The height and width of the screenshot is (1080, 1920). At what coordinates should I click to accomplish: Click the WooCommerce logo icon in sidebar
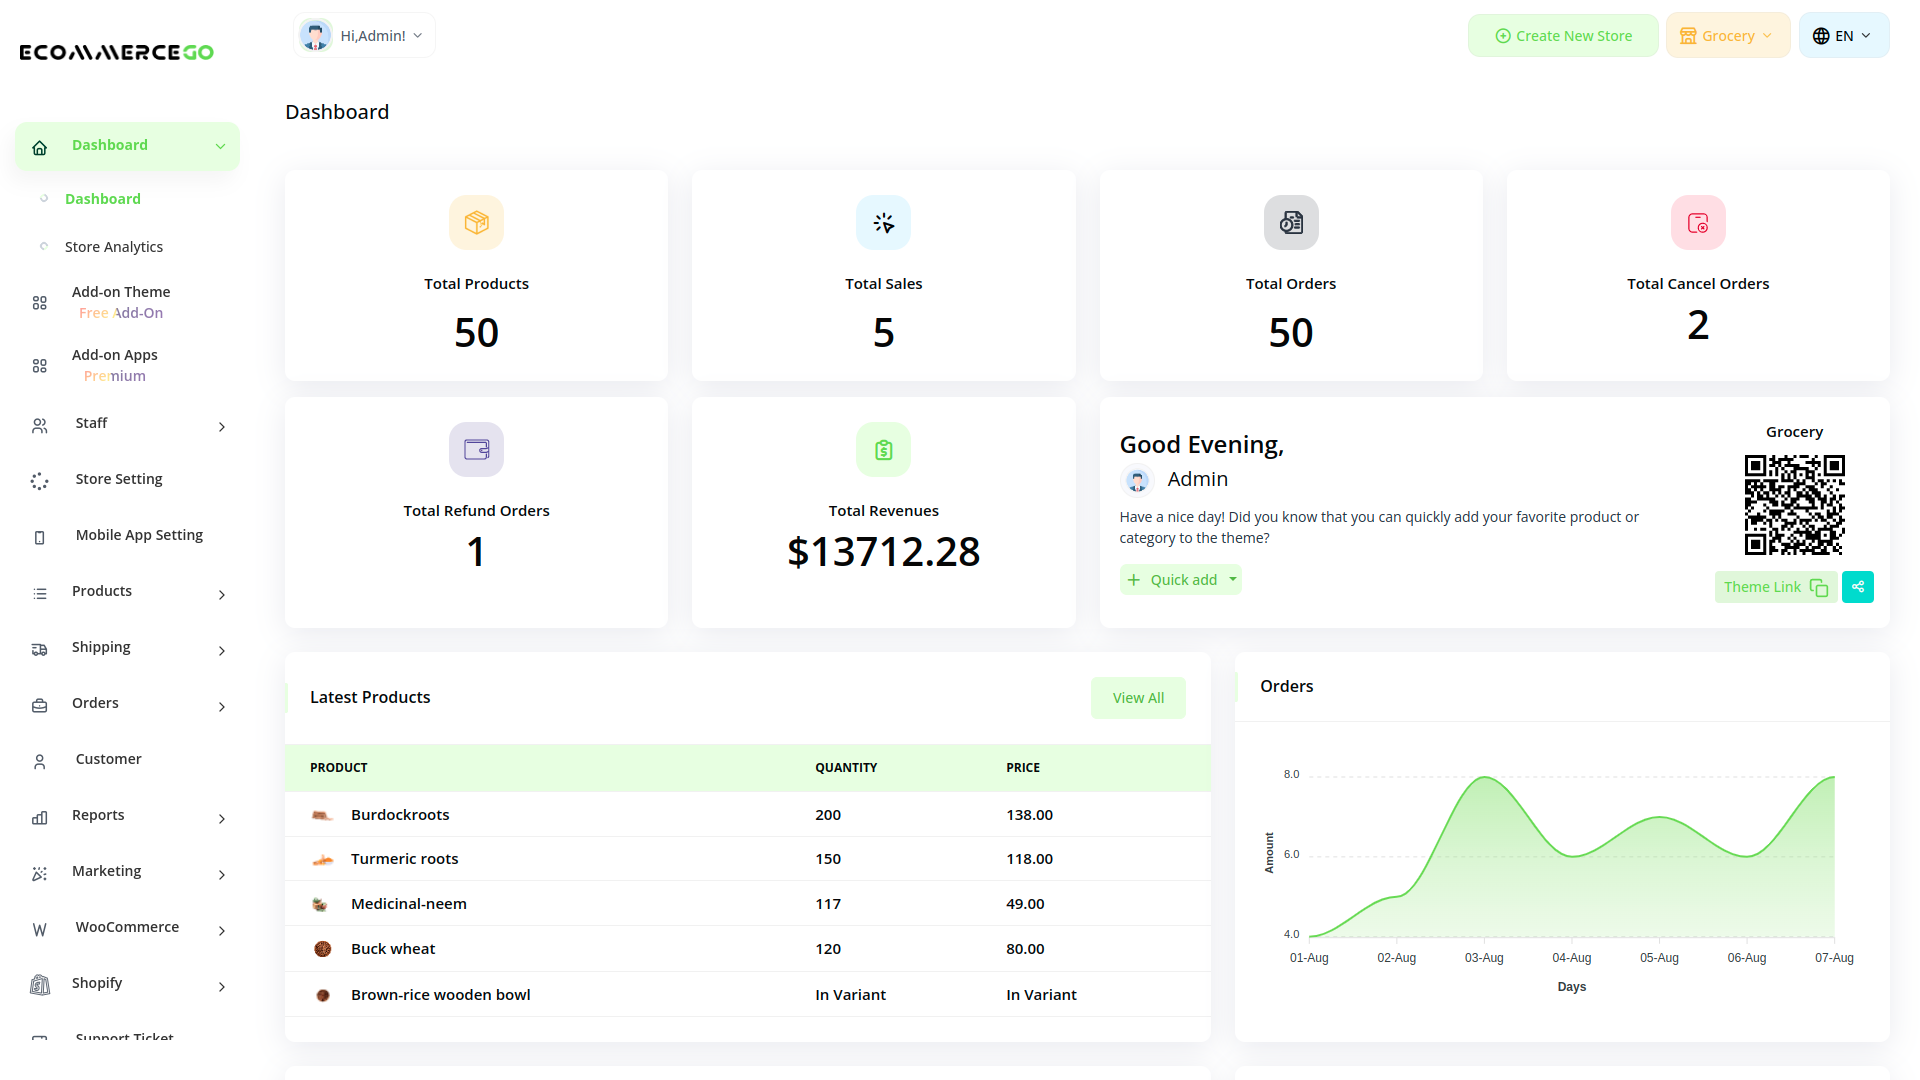tap(39, 929)
